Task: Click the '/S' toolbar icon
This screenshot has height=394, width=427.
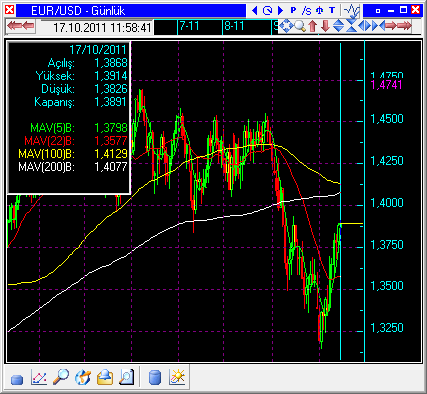Action: (x=306, y=11)
